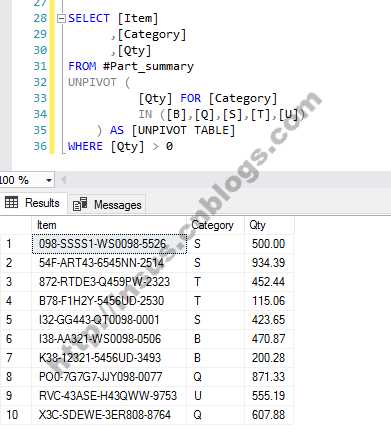Screen dimensions: 391x434
Task: Click cell K38-12321-5456UD-3493
Action: click(x=109, y=358)
